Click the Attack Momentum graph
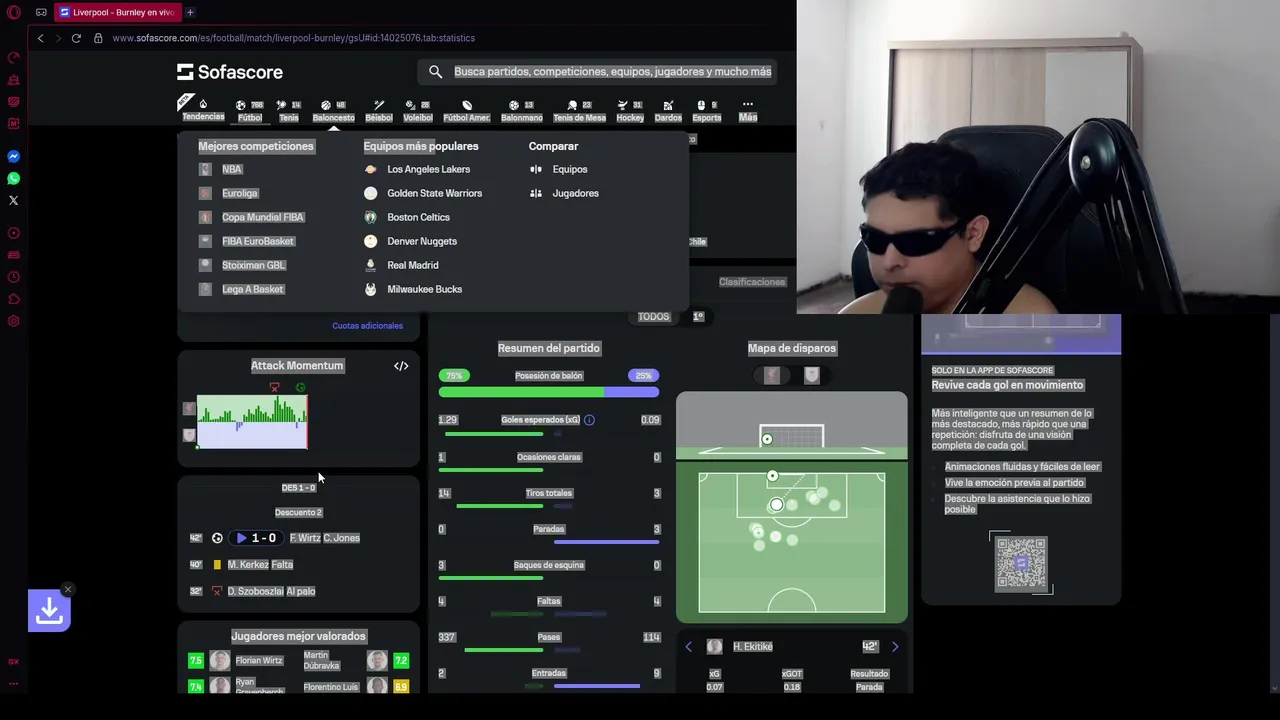The width and height of the screenshot is (1280, 720). click(252, 421)
